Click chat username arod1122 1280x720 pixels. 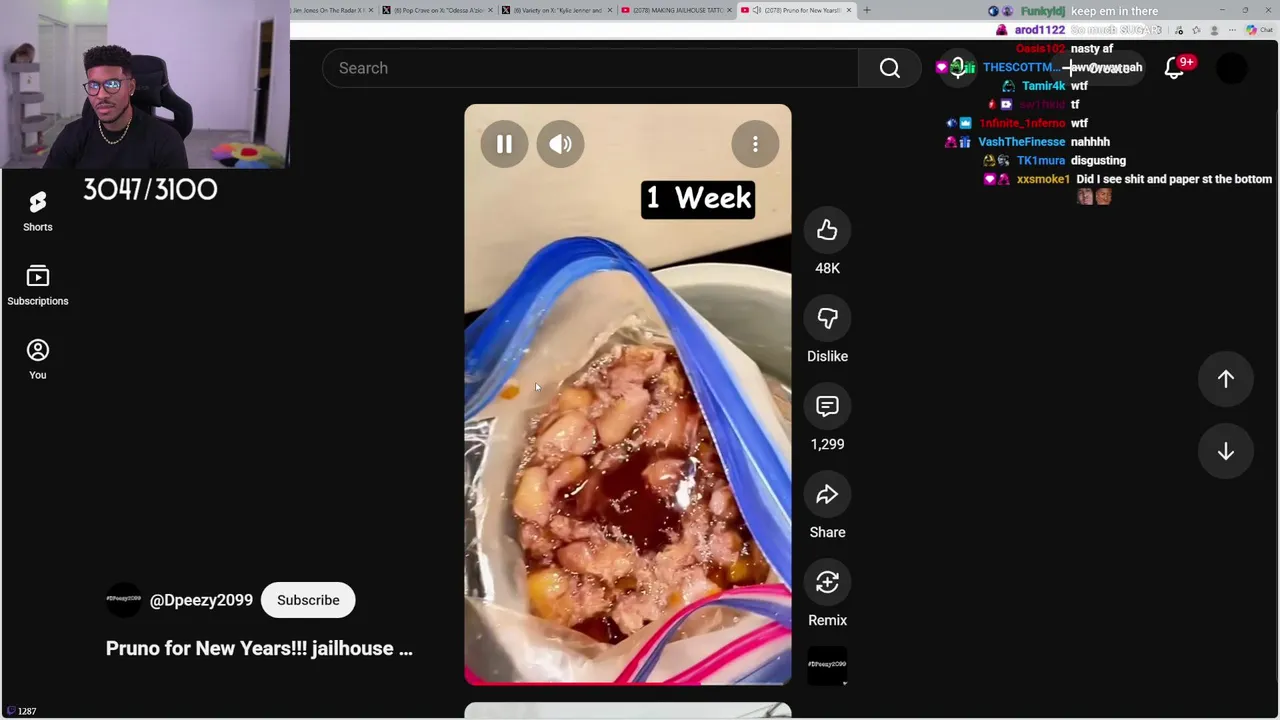pos(1040,30)
